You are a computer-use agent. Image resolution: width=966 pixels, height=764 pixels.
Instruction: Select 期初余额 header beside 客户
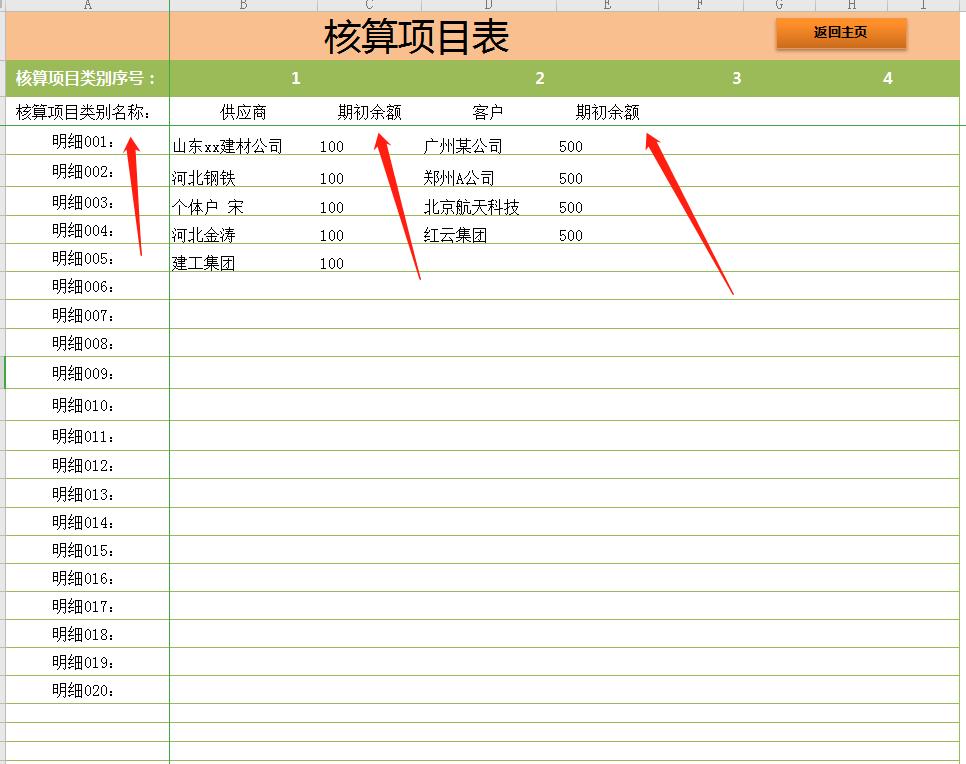coord(607,112)
